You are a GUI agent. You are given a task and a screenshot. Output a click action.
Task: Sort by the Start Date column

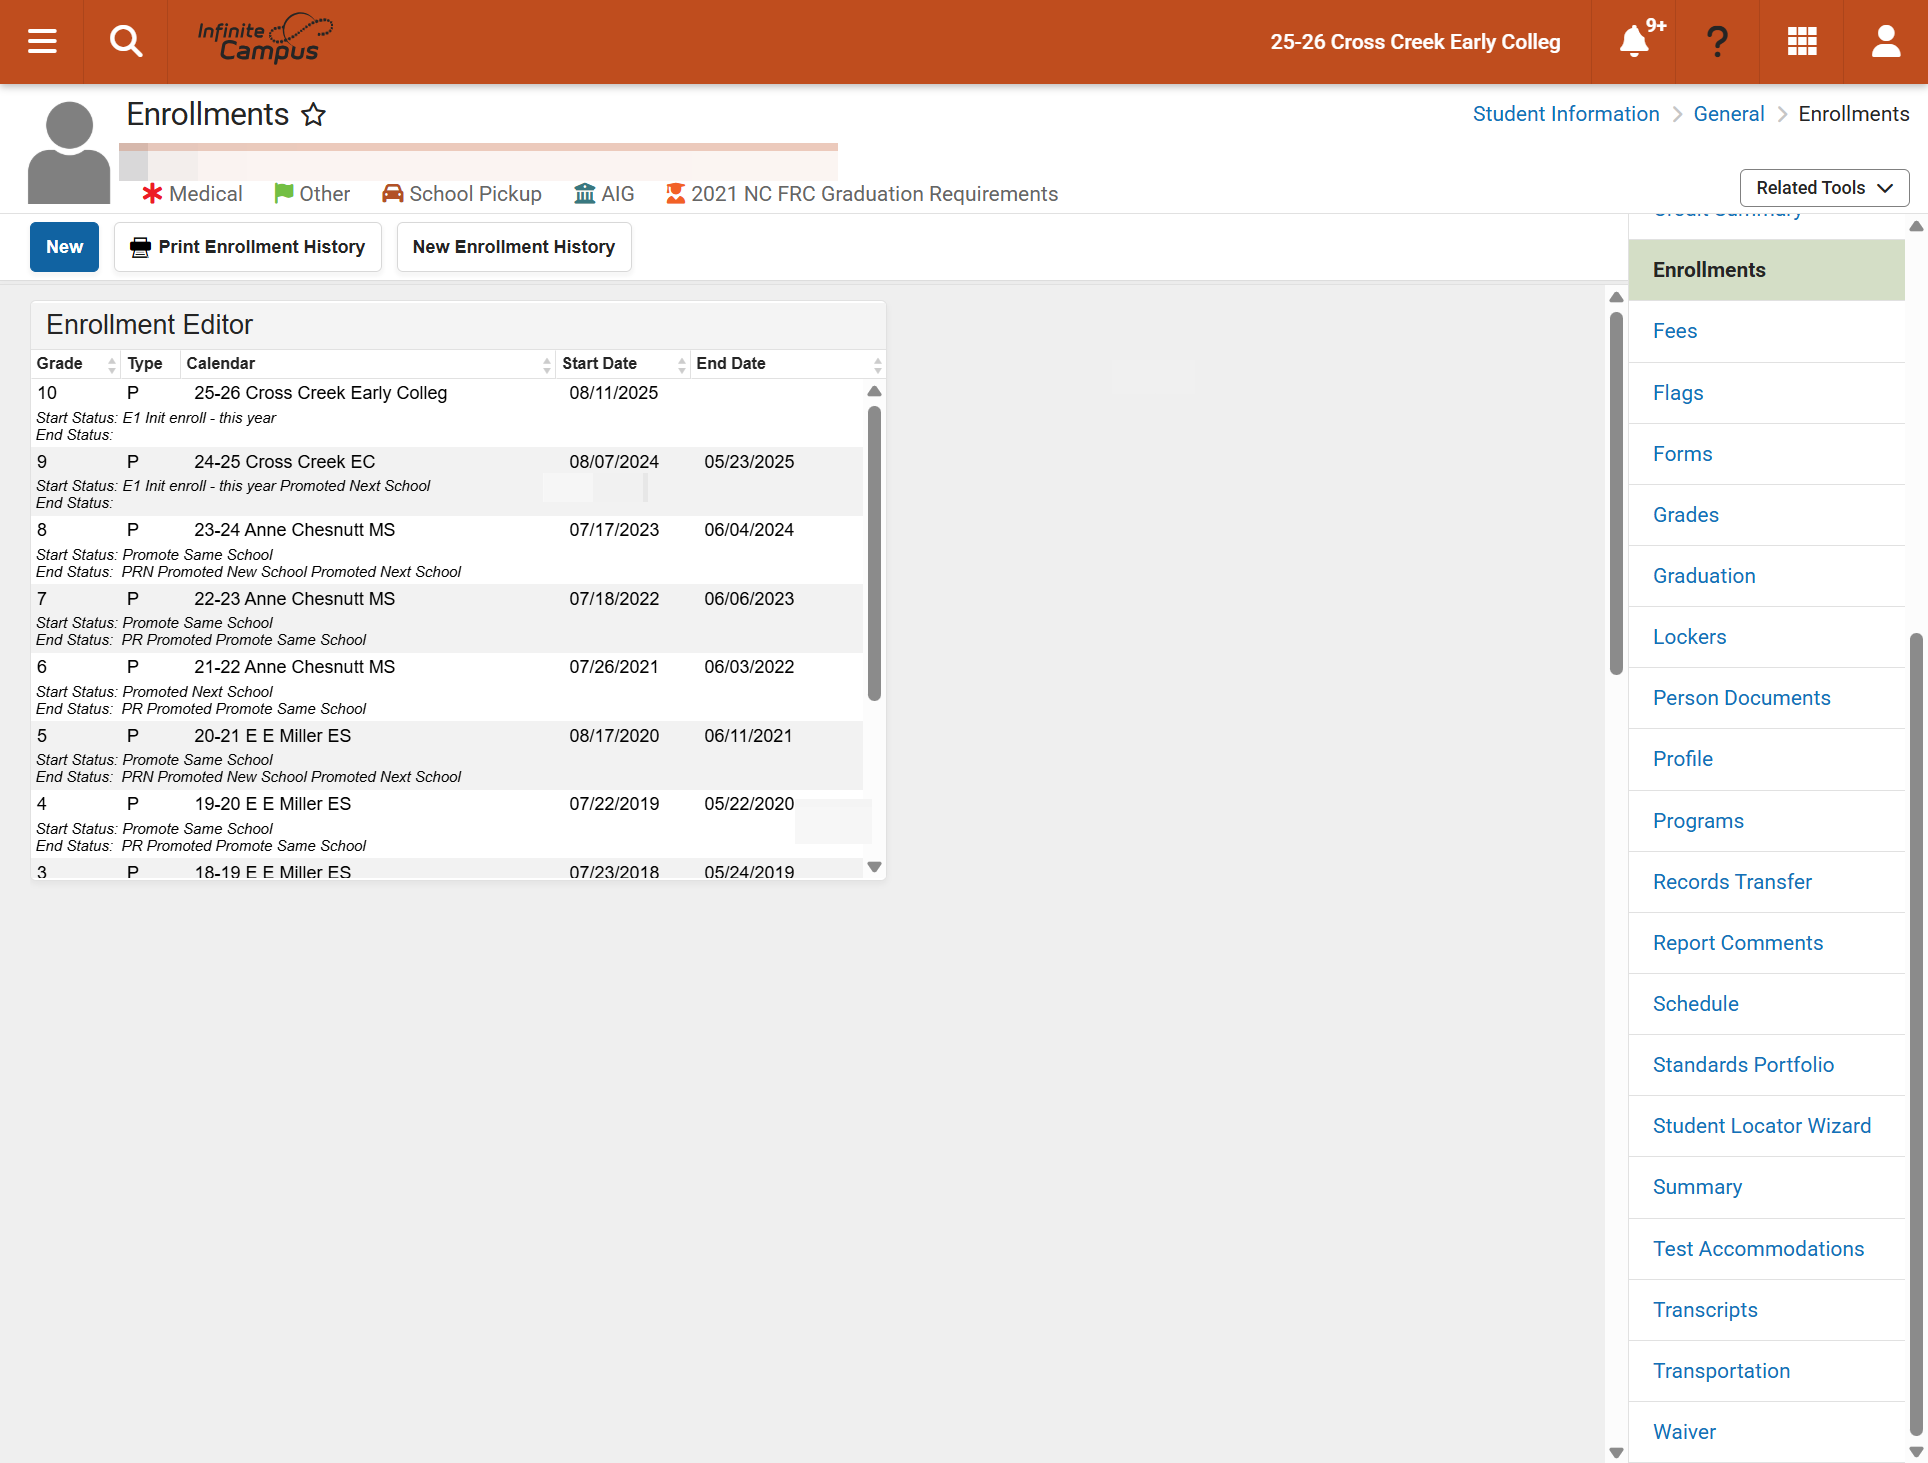(x=623, y=364)
